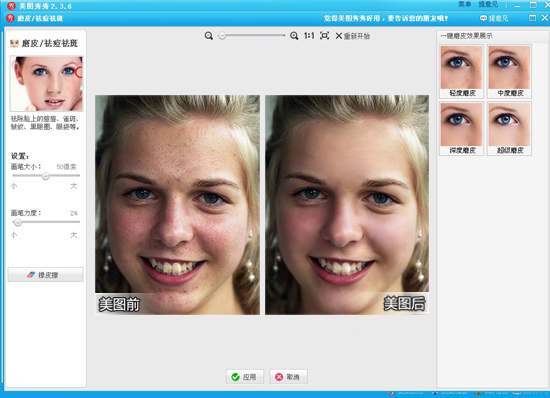Open the 菜单 menu in main title bar
The image size is (550, 398).
tap(464, 4)
